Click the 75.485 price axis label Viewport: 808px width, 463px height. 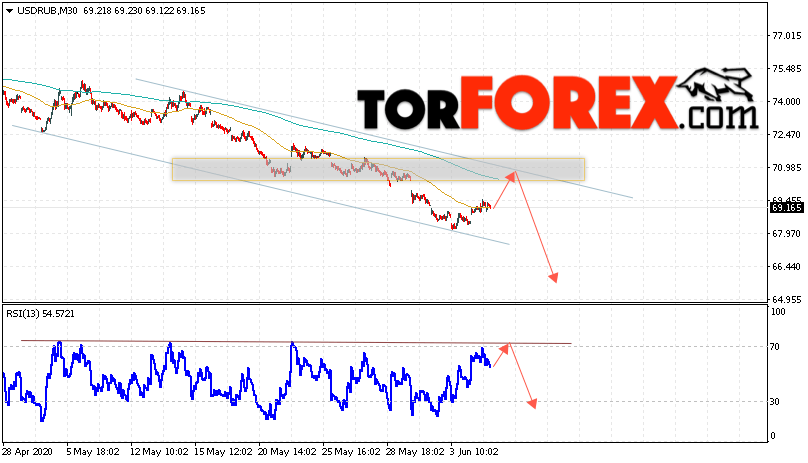(x=786, y=69)
